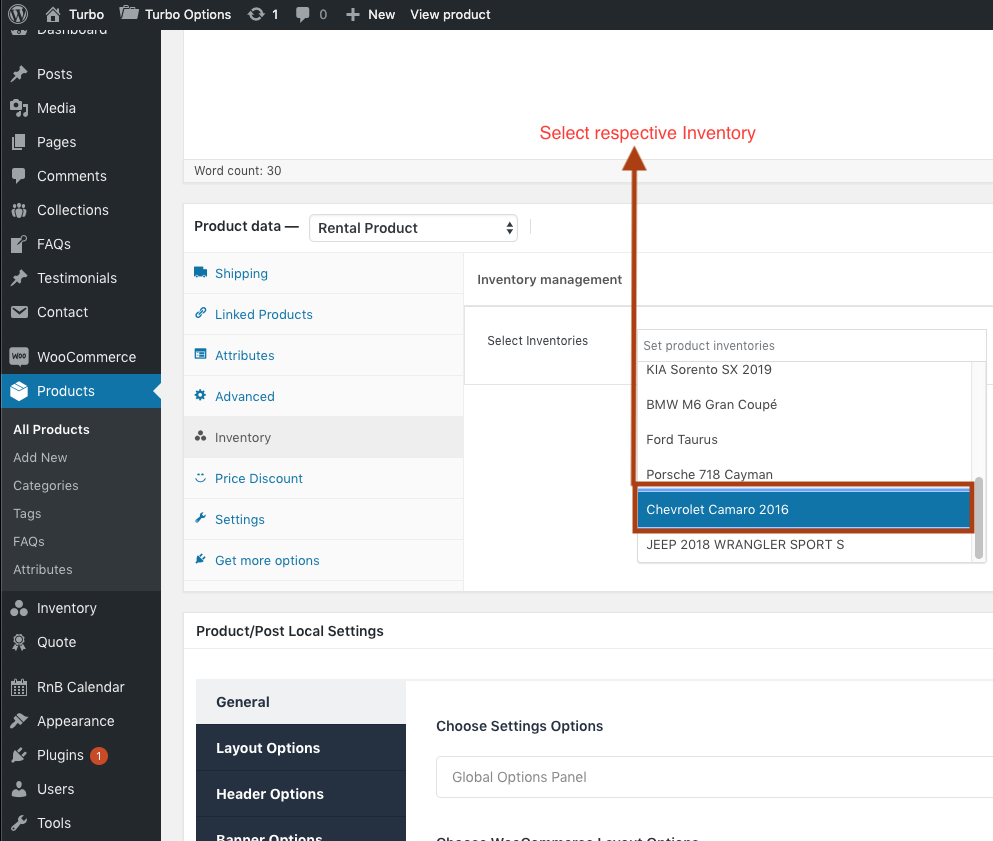The image size is (993, 841).
Task: Click the View product link
Action: [x=450, y=14]
